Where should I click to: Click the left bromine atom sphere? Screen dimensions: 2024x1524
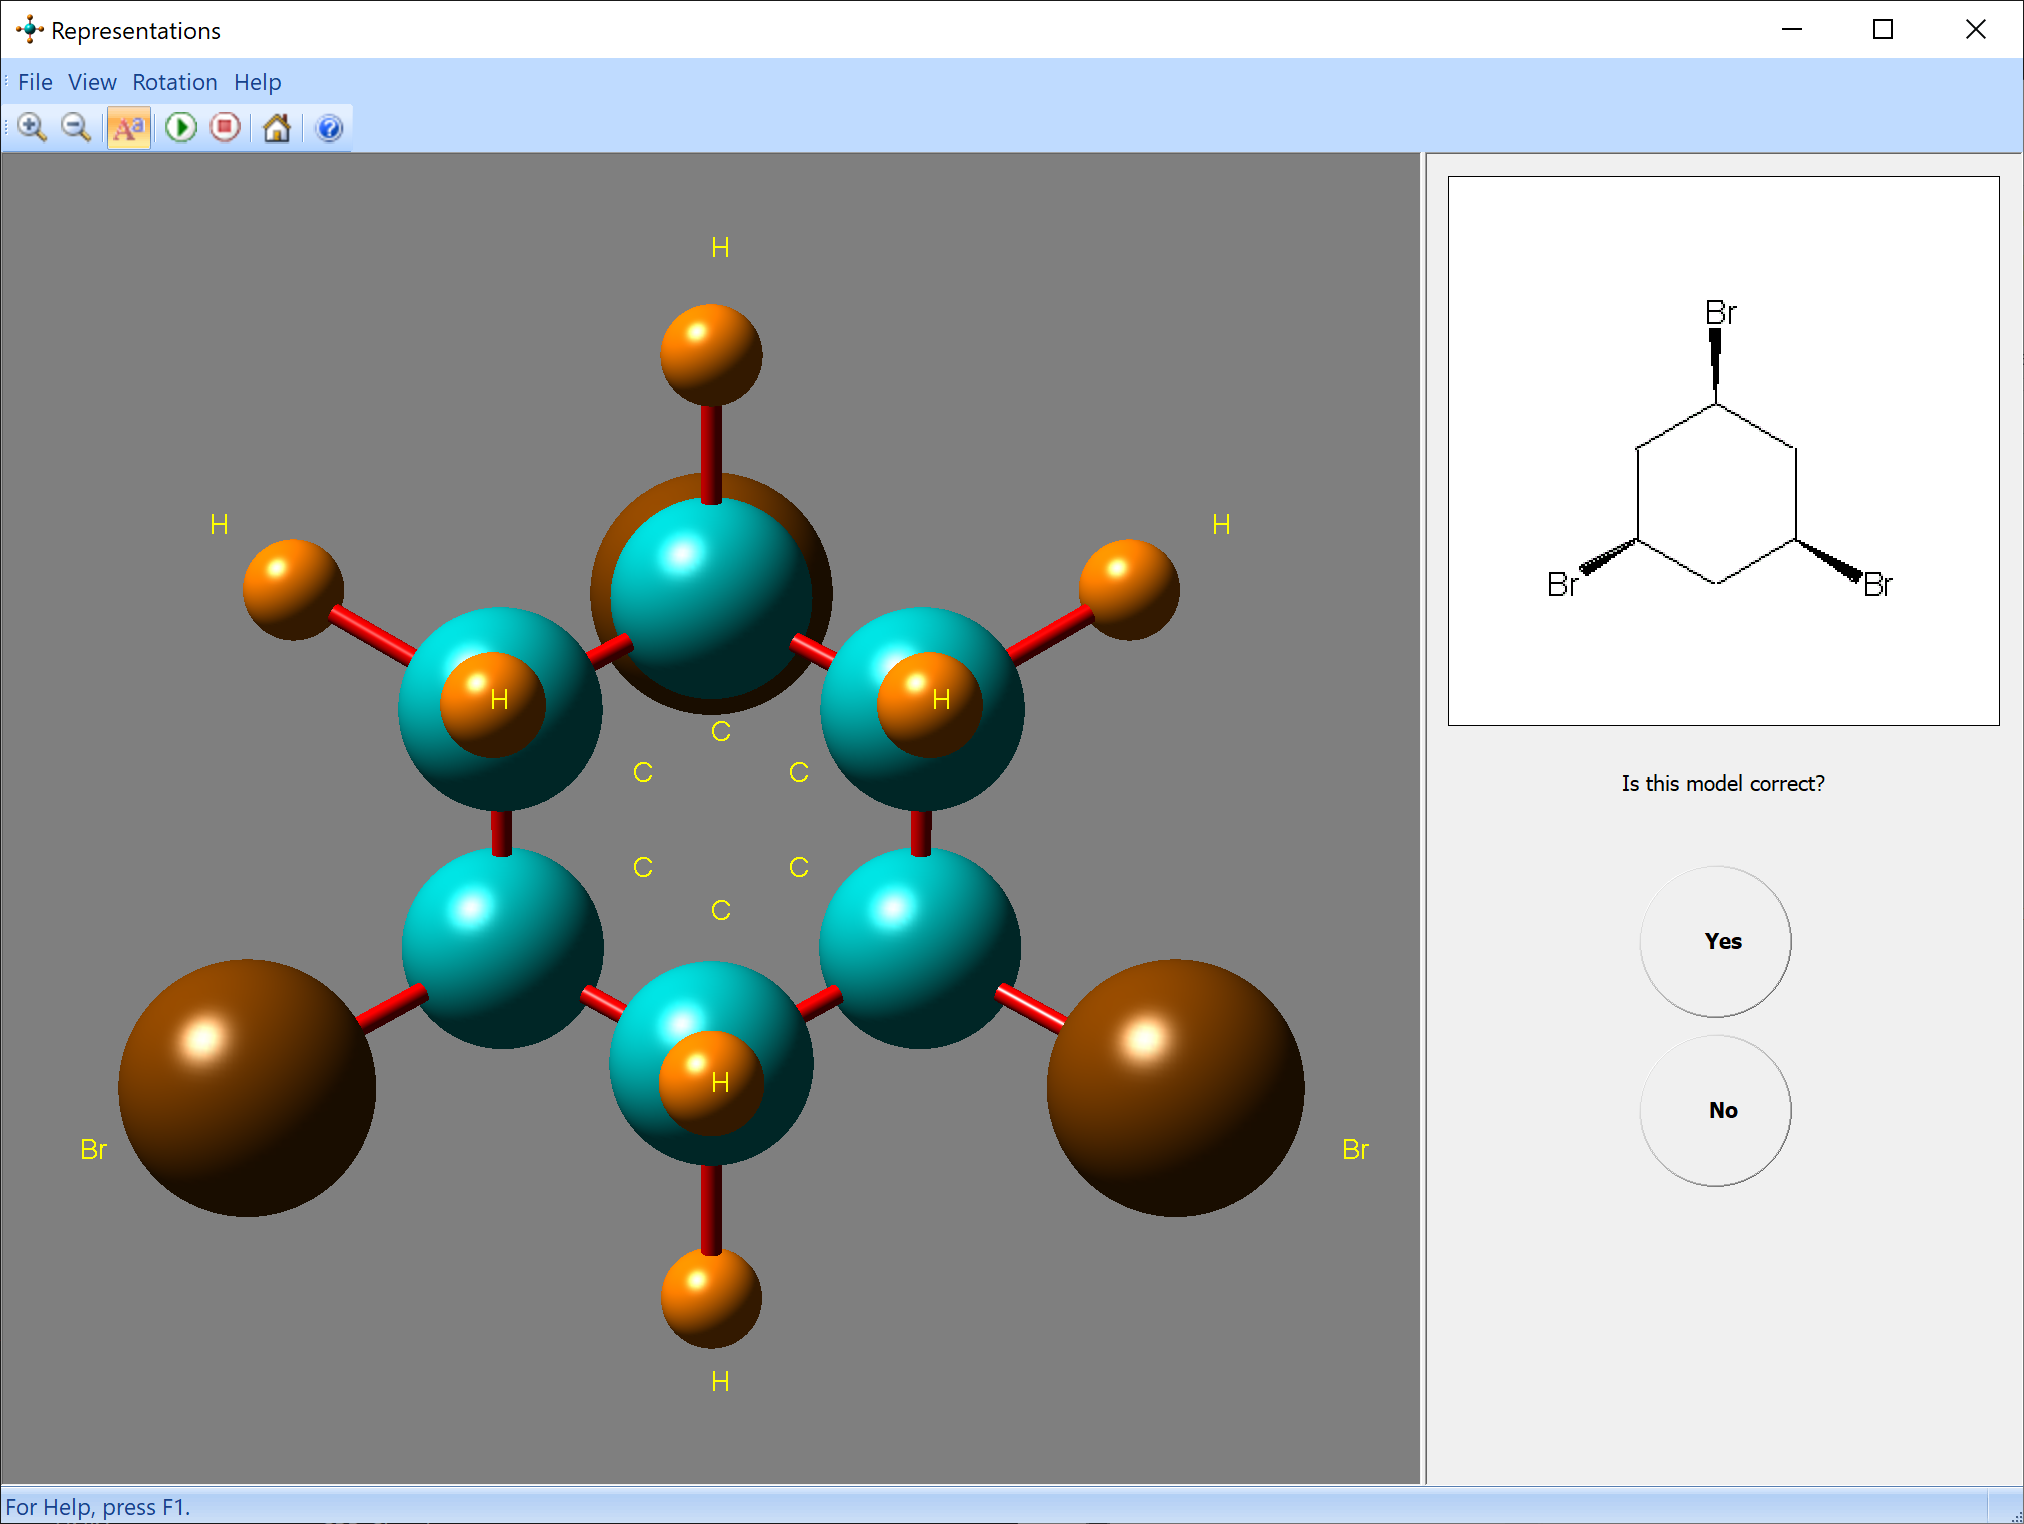[247, 1087]
